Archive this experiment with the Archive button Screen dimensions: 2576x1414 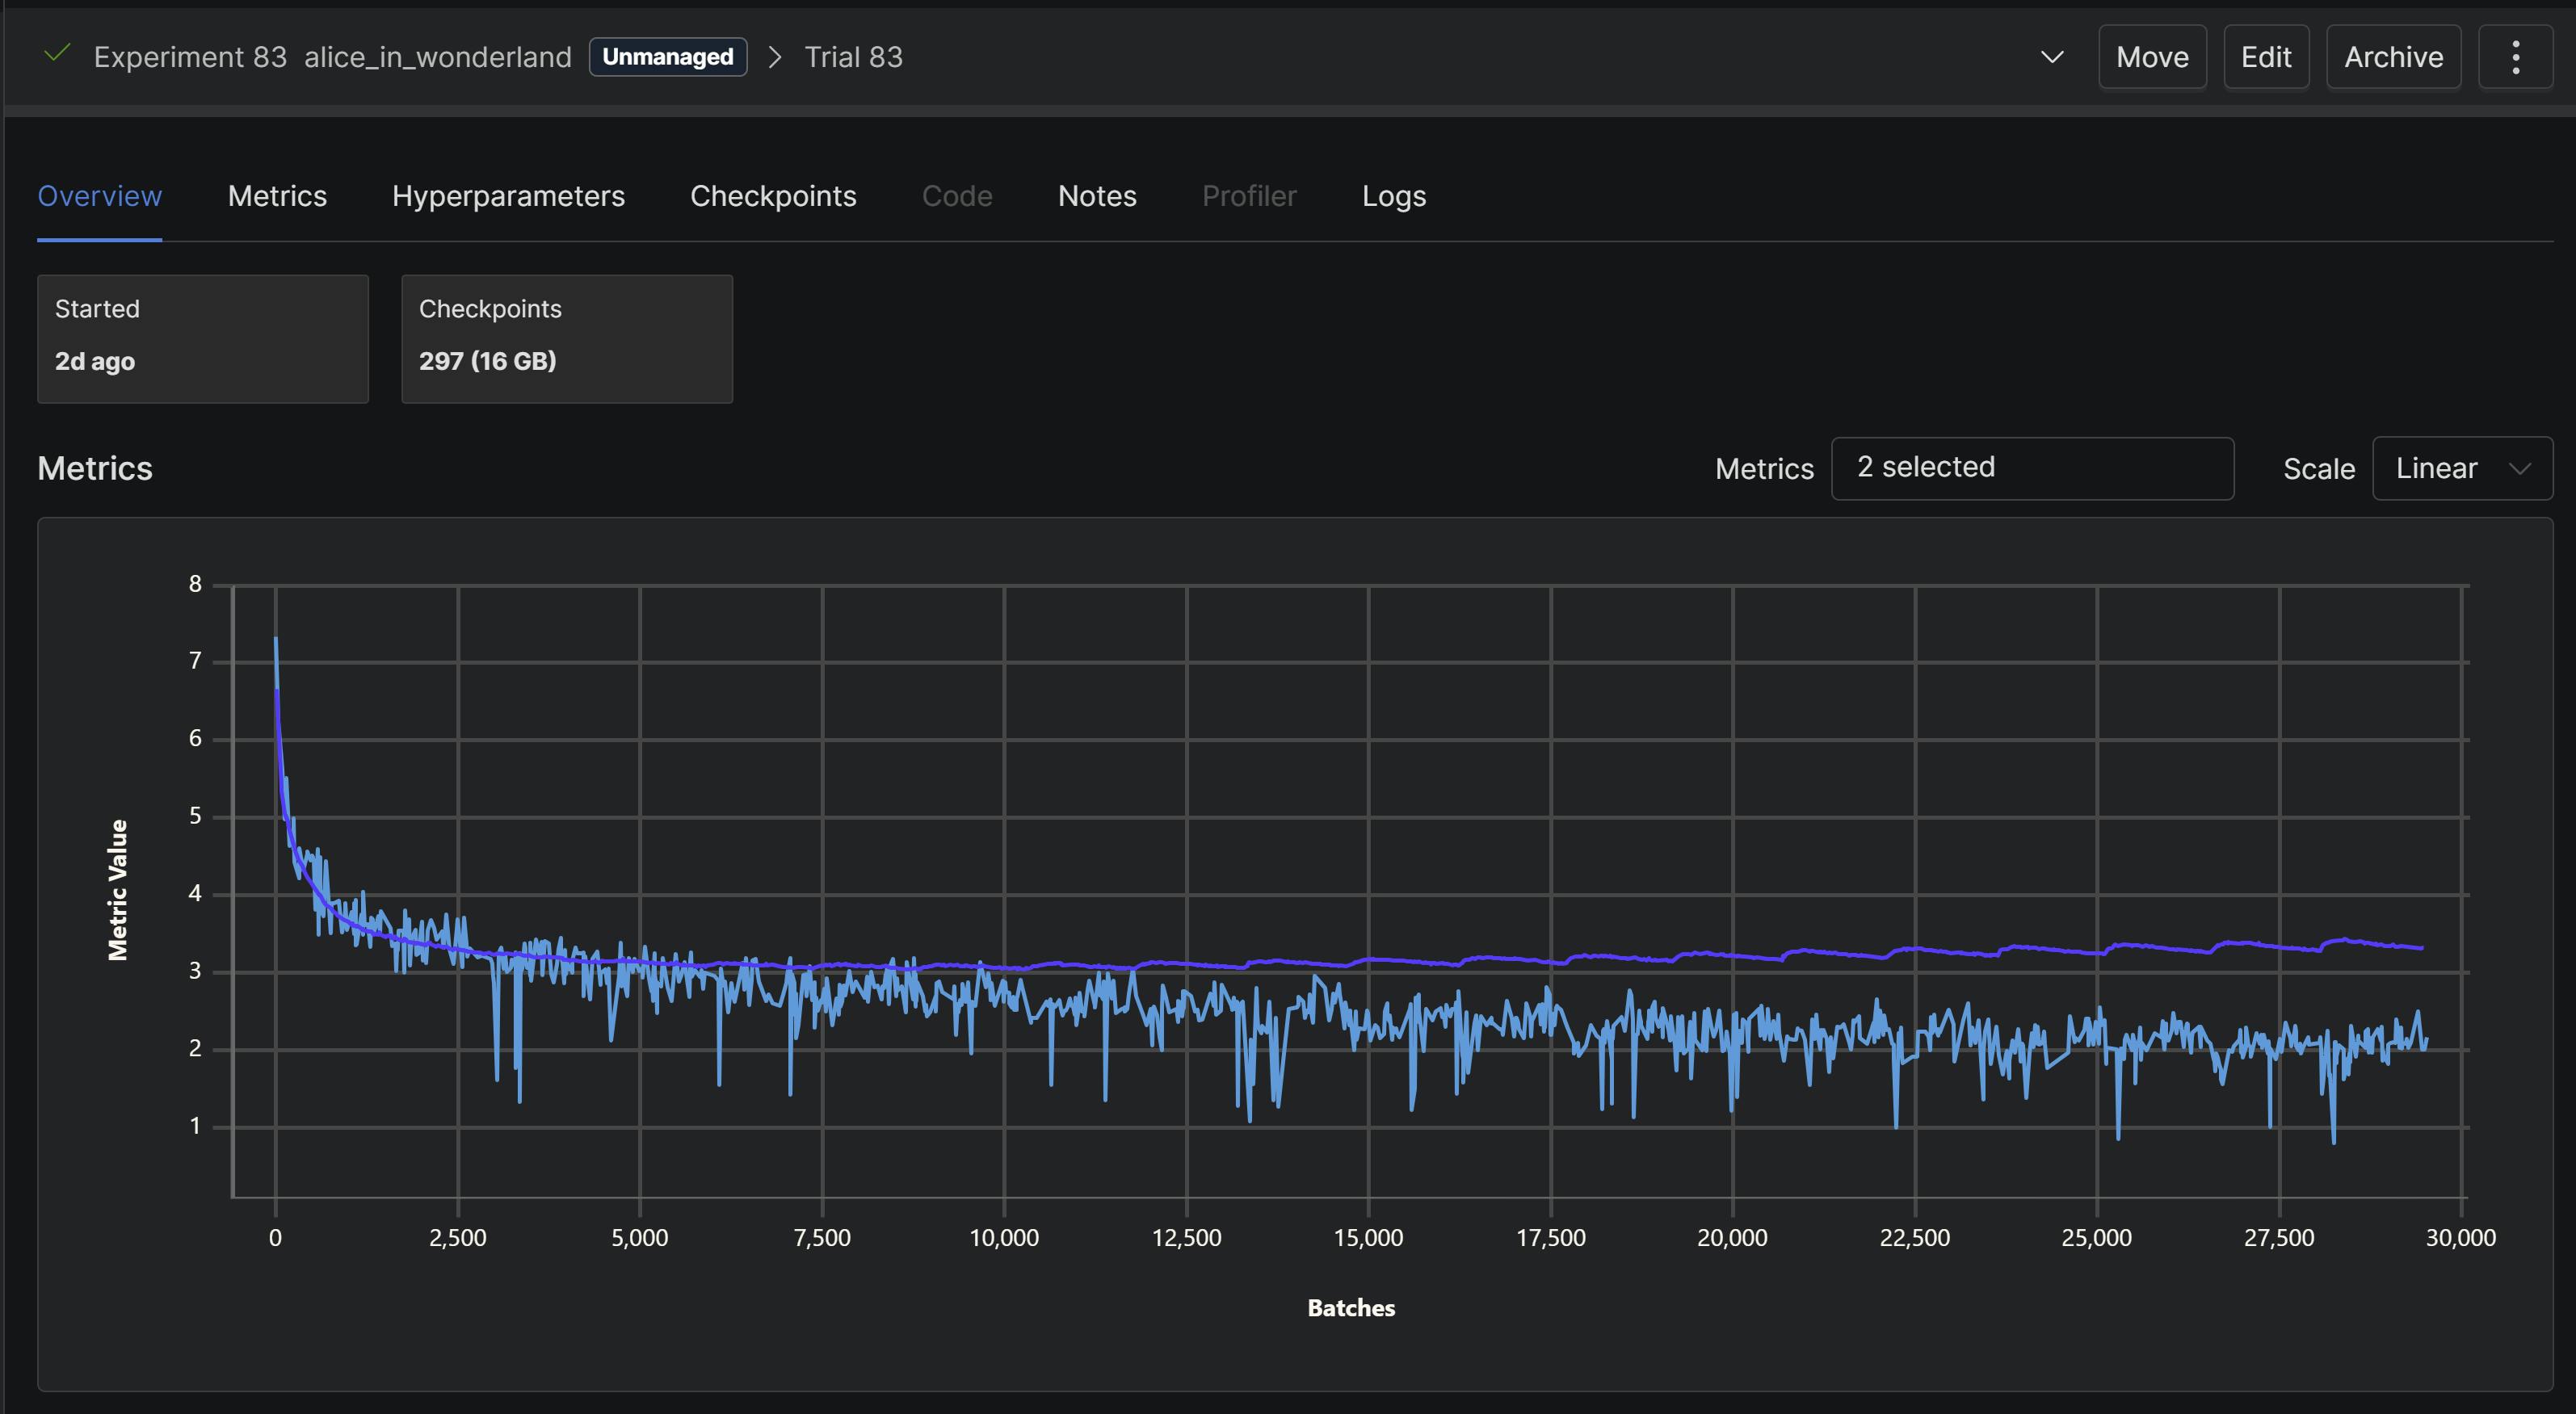click(x=2393, y=57)
